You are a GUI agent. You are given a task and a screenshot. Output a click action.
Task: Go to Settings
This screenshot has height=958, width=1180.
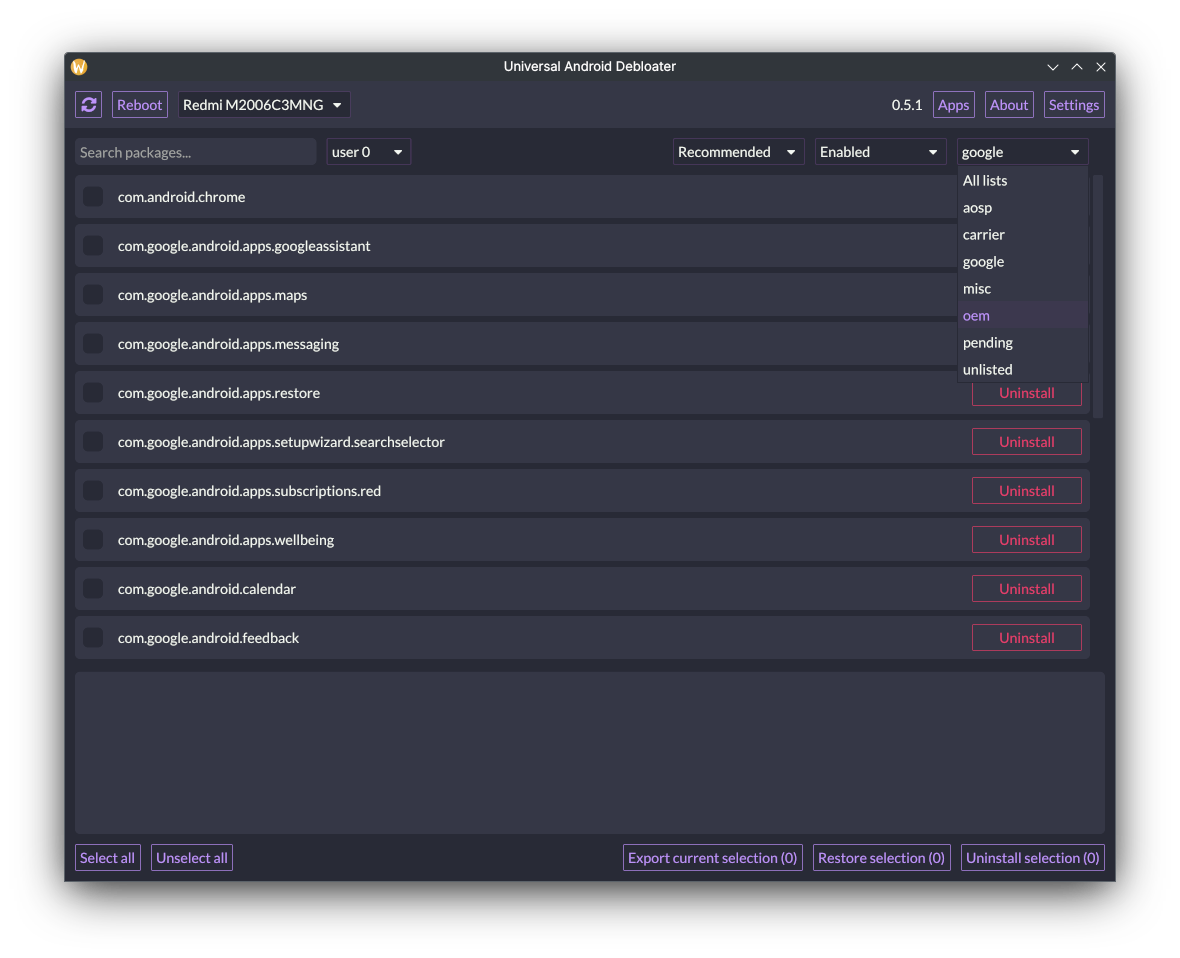1074,105
